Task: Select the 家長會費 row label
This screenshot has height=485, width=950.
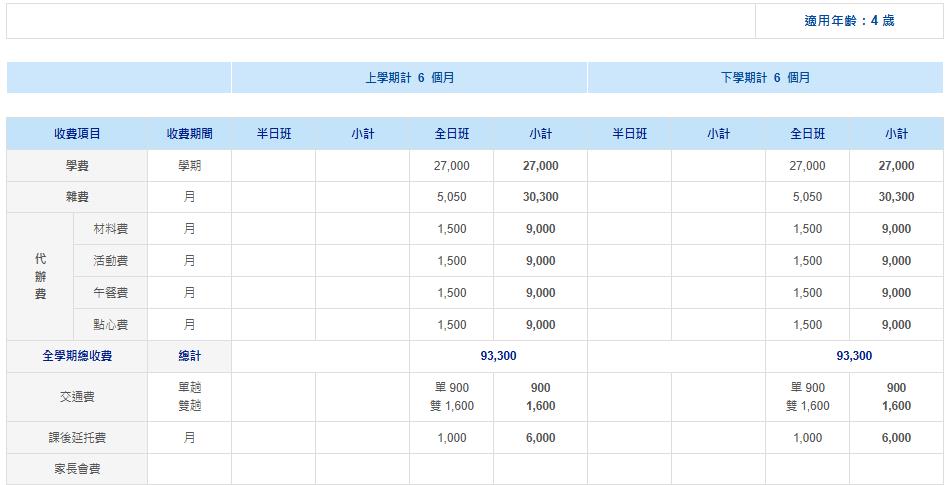Action: coord(77,469)
